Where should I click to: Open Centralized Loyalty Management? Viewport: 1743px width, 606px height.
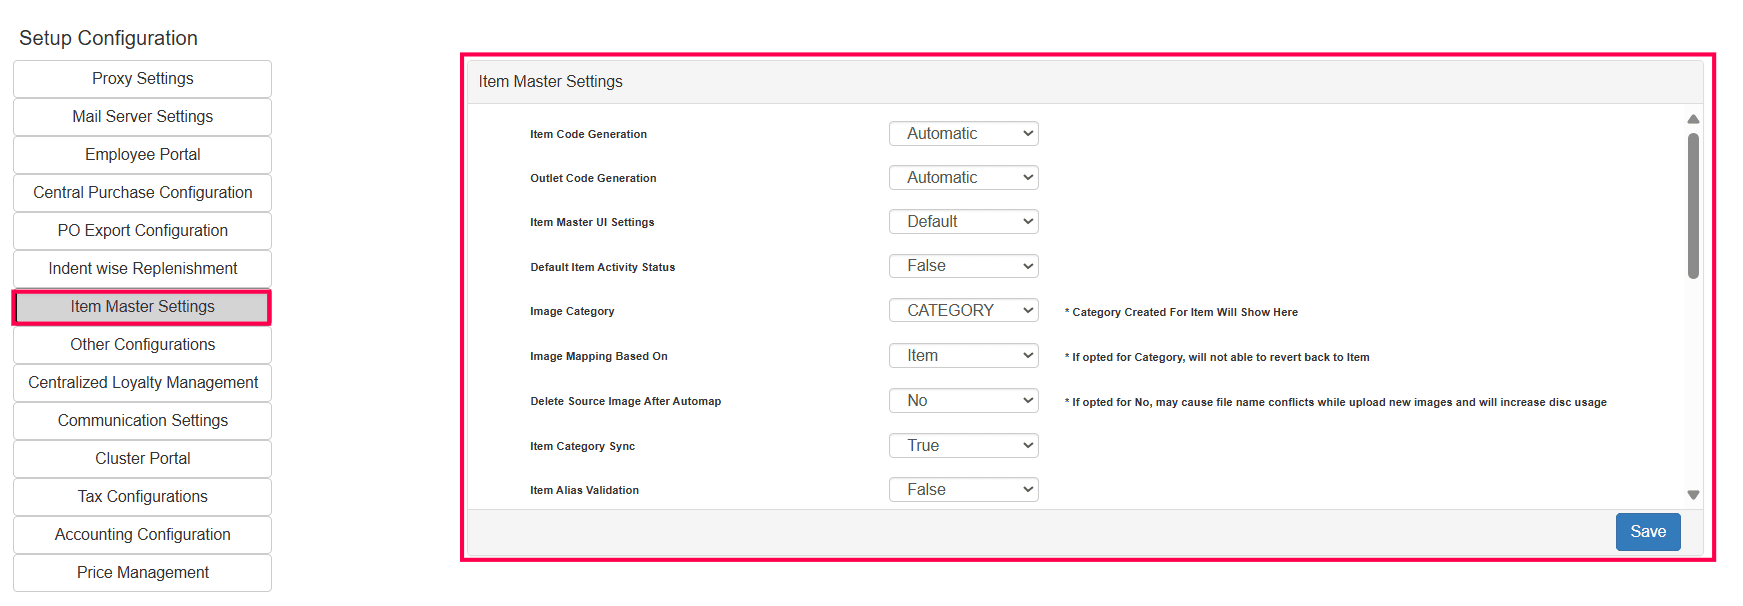[x=142, y=383]
